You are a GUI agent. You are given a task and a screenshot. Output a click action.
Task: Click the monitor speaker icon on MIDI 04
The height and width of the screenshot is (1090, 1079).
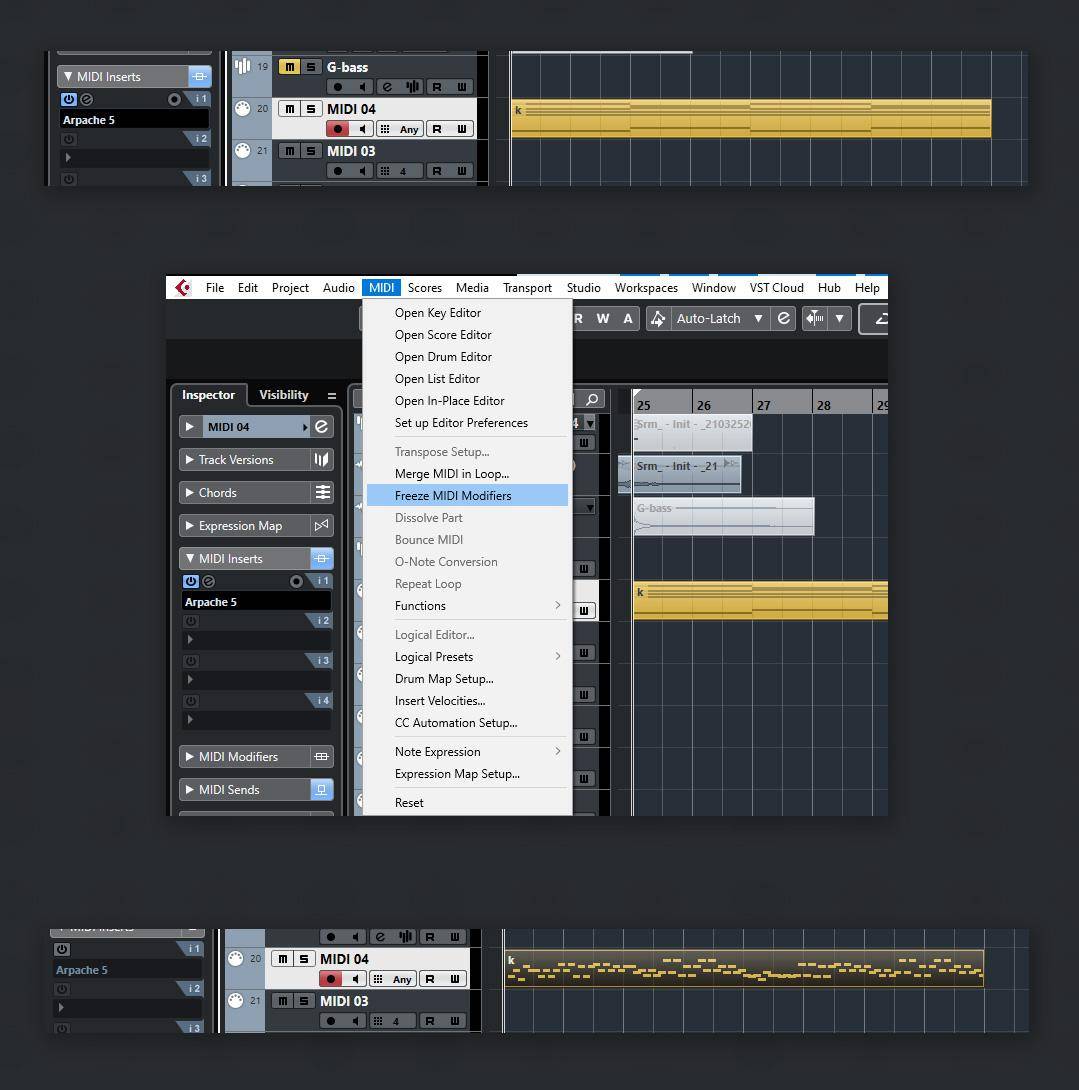click(364, 128)
